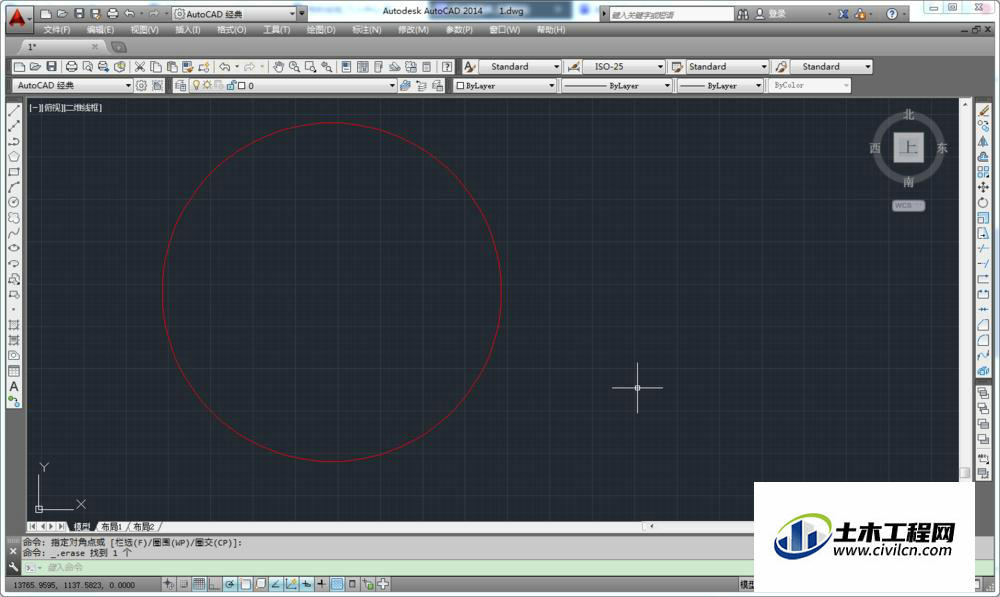
Task: Open the ByColor plot style dropdown
Action: click(810, 85)
